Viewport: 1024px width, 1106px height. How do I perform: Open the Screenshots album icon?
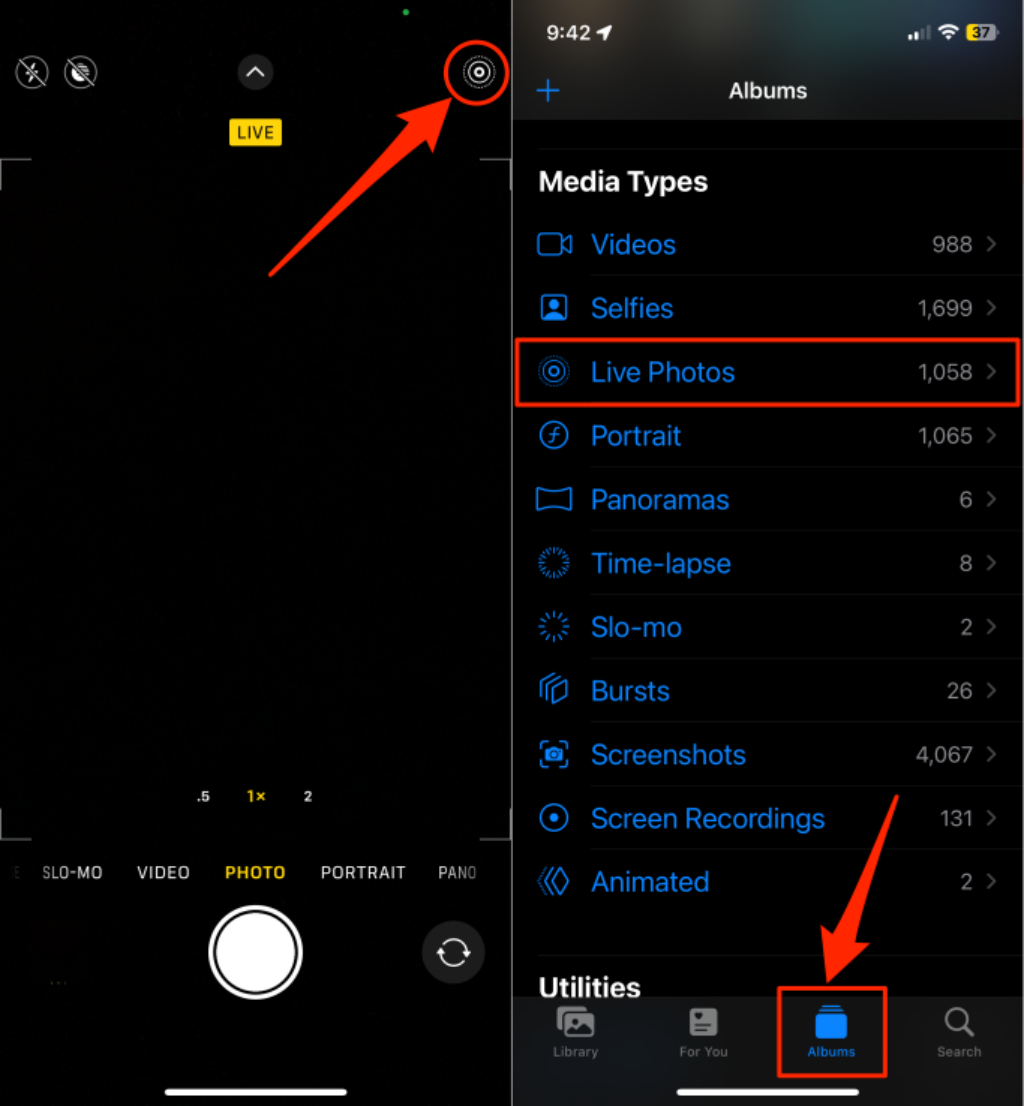click(554, 754)
